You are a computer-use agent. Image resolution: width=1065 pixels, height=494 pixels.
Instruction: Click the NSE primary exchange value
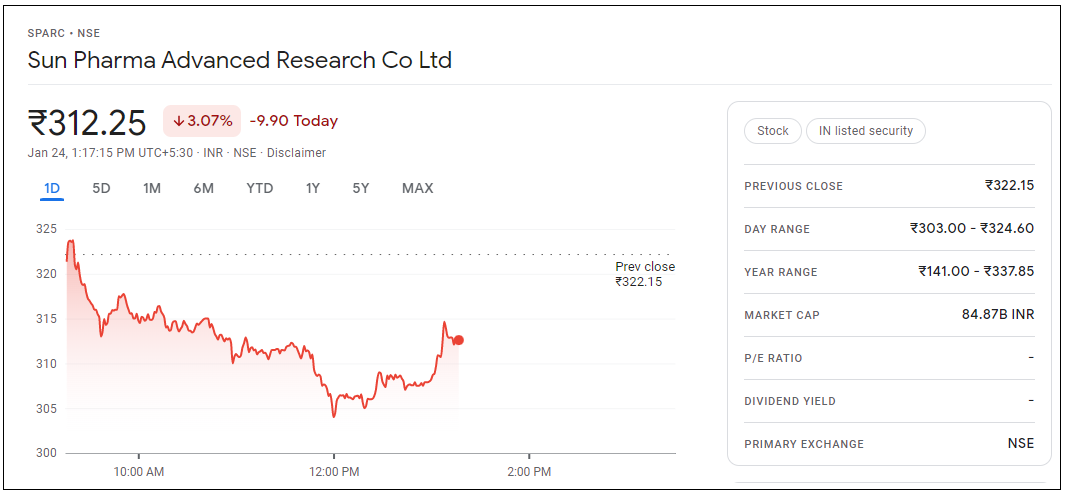(x=1021, y=444)
